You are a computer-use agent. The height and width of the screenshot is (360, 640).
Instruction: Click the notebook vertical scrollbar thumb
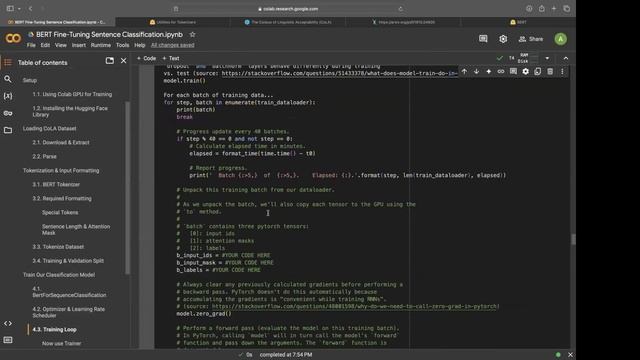tap(573, 239)
